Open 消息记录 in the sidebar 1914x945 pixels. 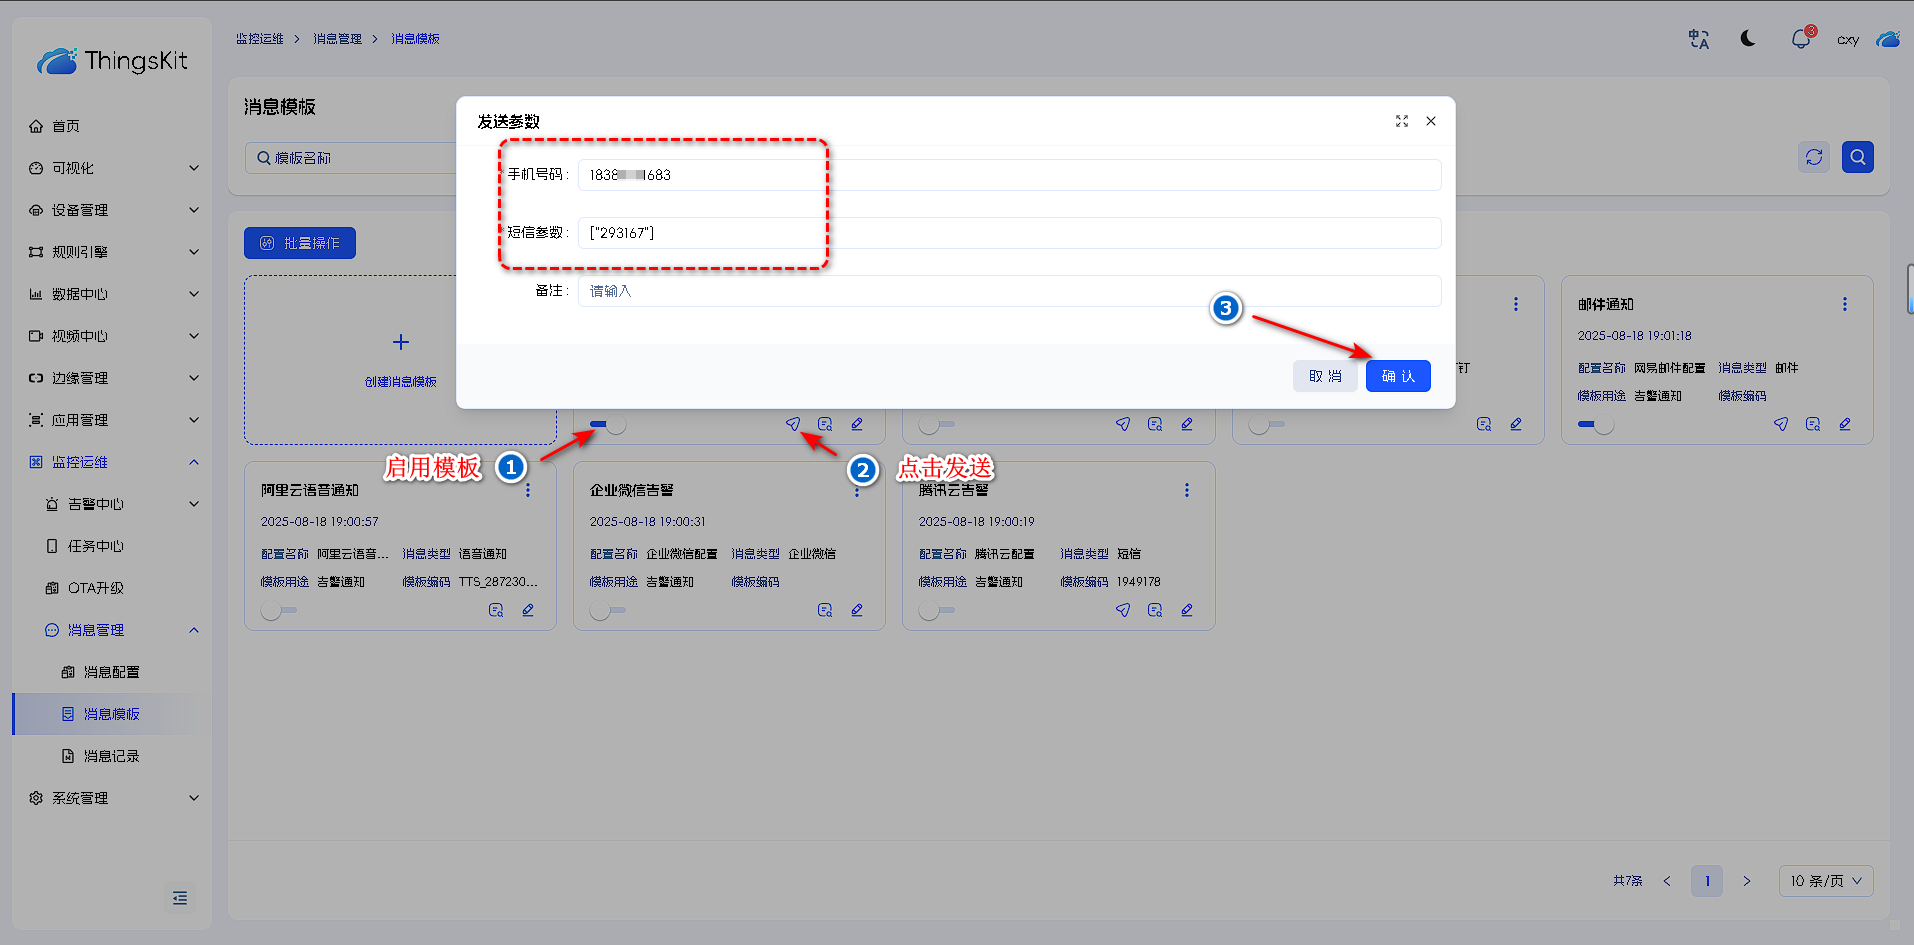coord(111,756)
